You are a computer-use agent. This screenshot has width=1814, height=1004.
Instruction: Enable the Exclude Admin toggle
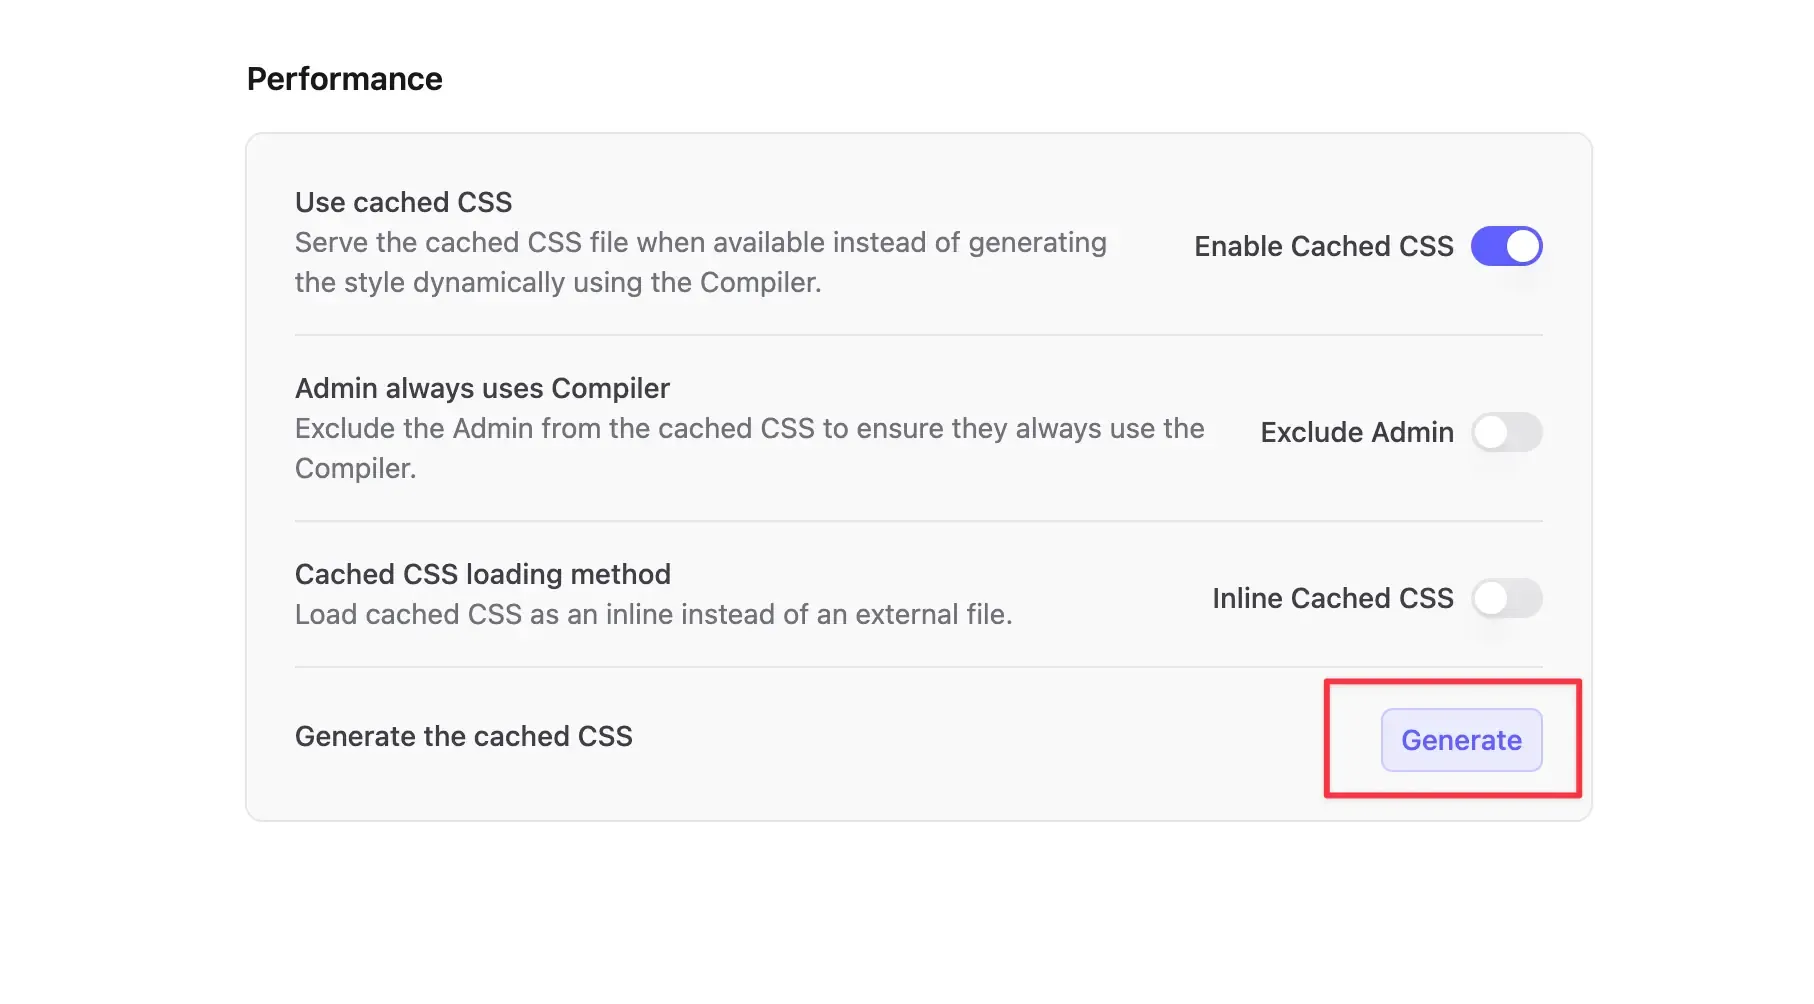click(1506, 432)
